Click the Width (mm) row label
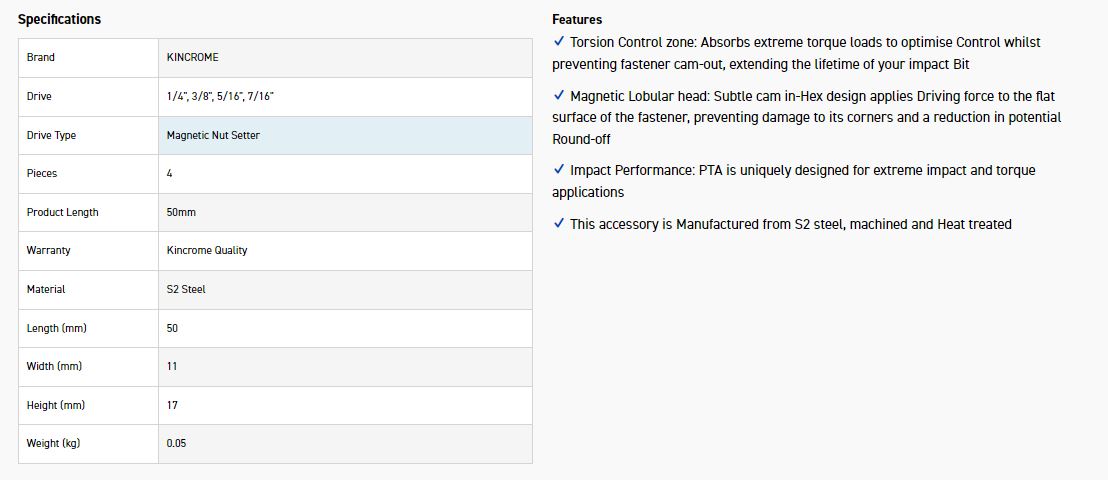This screenshot has width=1108, height=480. [x=54, y=367]
